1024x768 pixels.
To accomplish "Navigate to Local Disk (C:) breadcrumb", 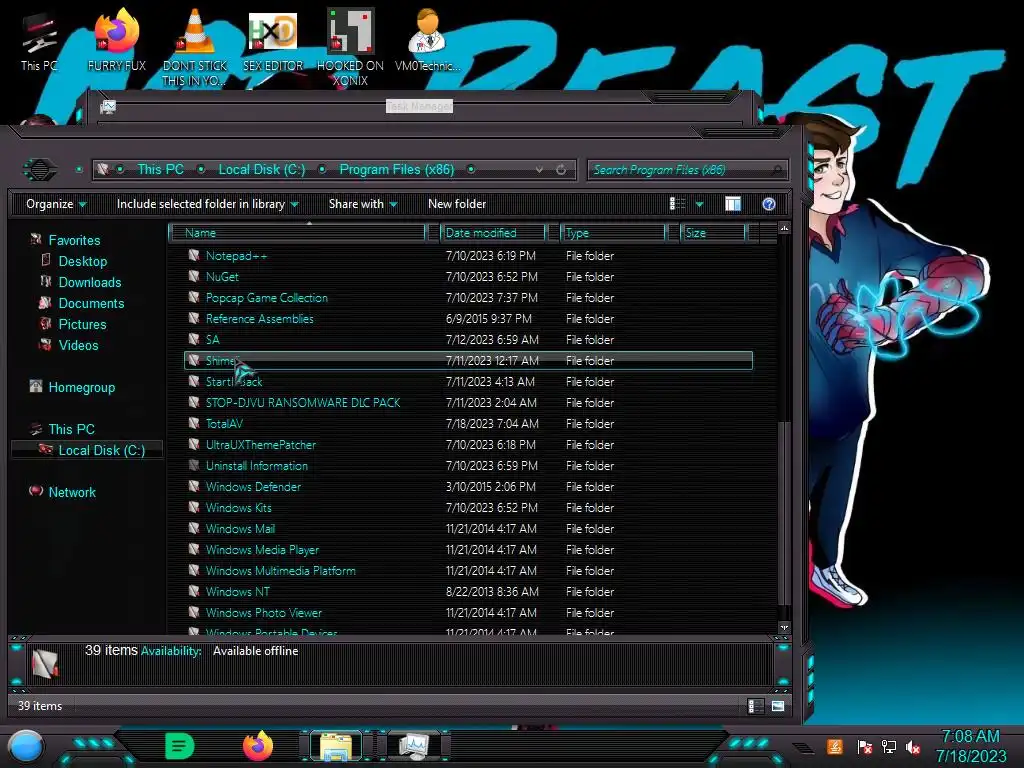I will tap(262, 170).
